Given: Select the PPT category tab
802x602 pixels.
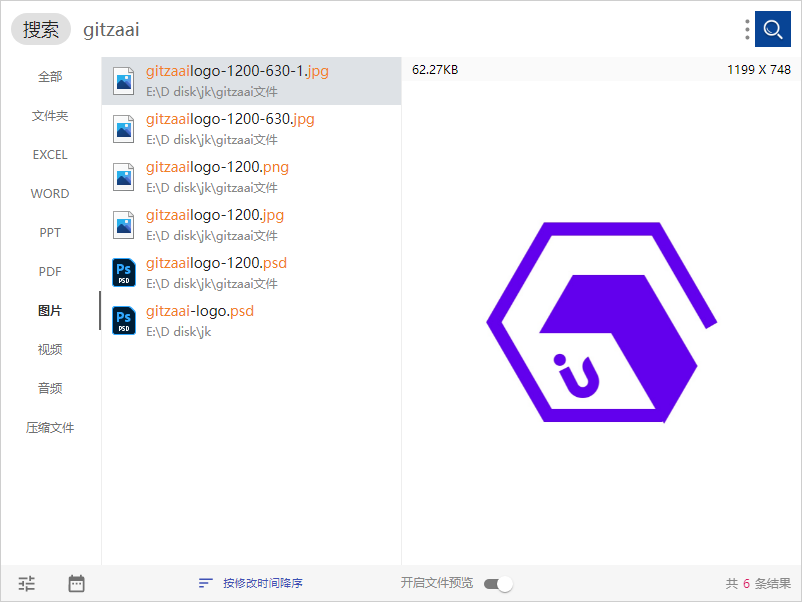Looking at the screenshot, I should tap(50, 233).
